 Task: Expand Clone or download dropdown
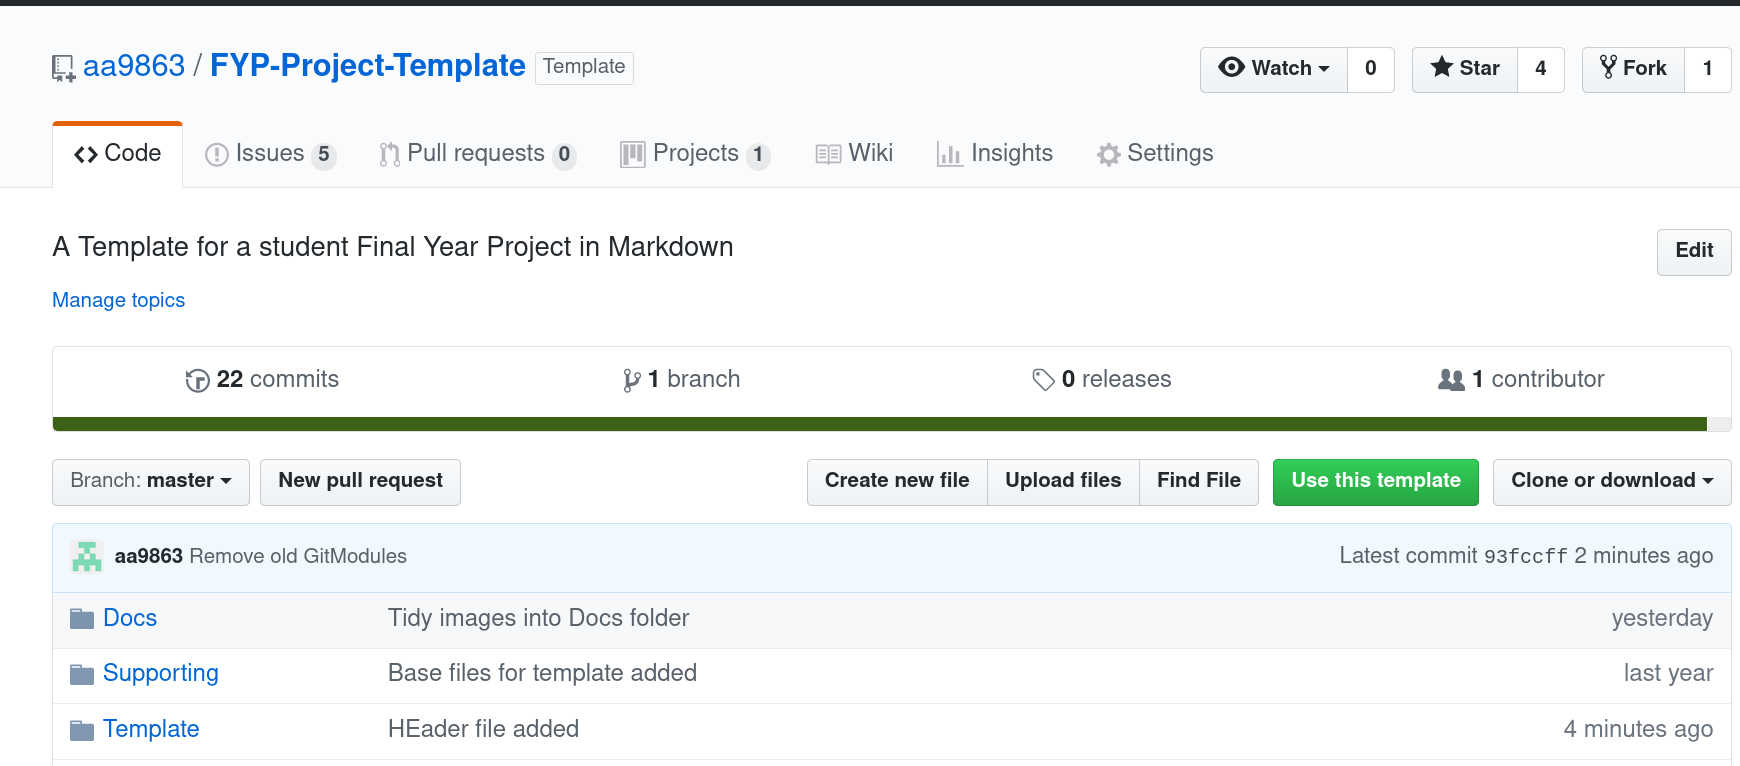coord(1612,482)
